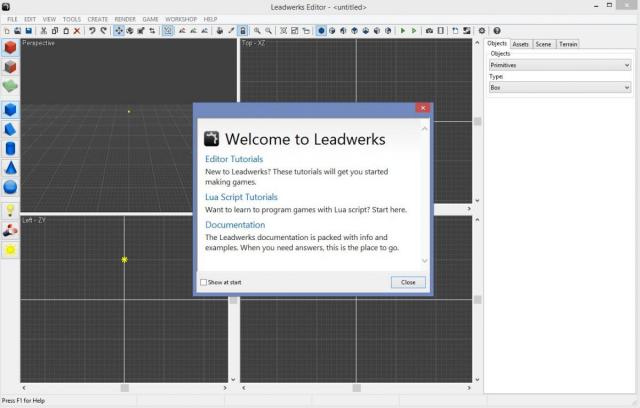The height and width of the screenshot is (408, 640).
Task: Click the red Delete X icon
Action: coord(77,31)
